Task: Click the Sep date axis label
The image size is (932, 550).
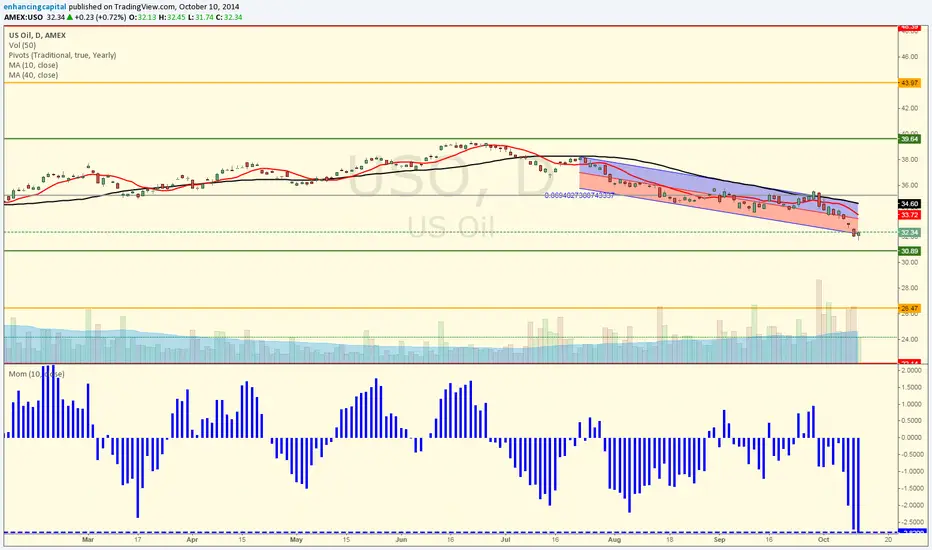Action: (719, 540)
